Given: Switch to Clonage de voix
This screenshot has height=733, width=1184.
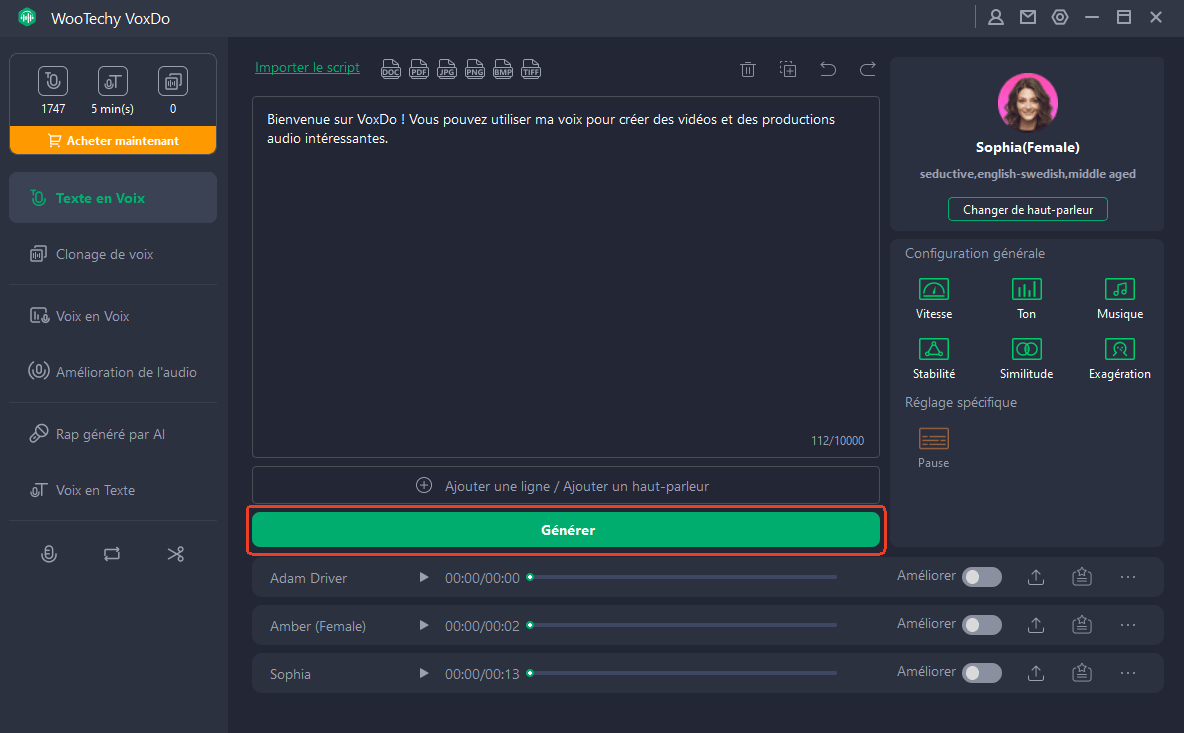Looking at the screenshot, I should 104,254.
